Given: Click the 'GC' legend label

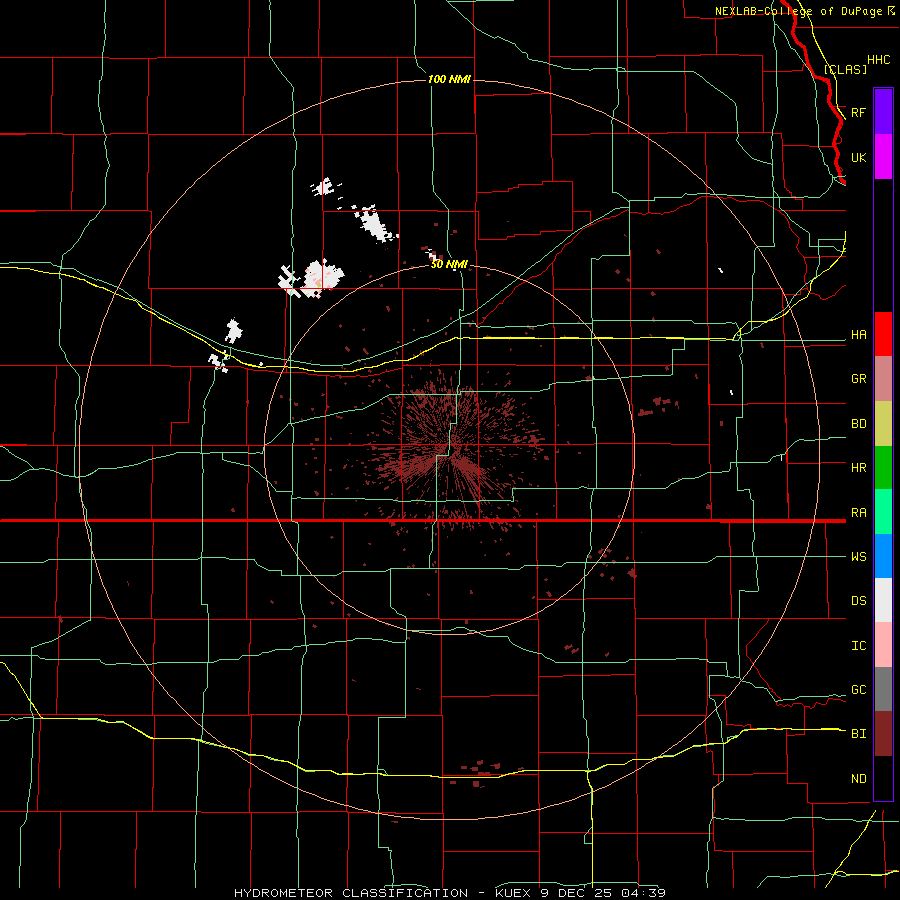Looking at the screenshot, I should pyautogui.click(x=859, y=690).
